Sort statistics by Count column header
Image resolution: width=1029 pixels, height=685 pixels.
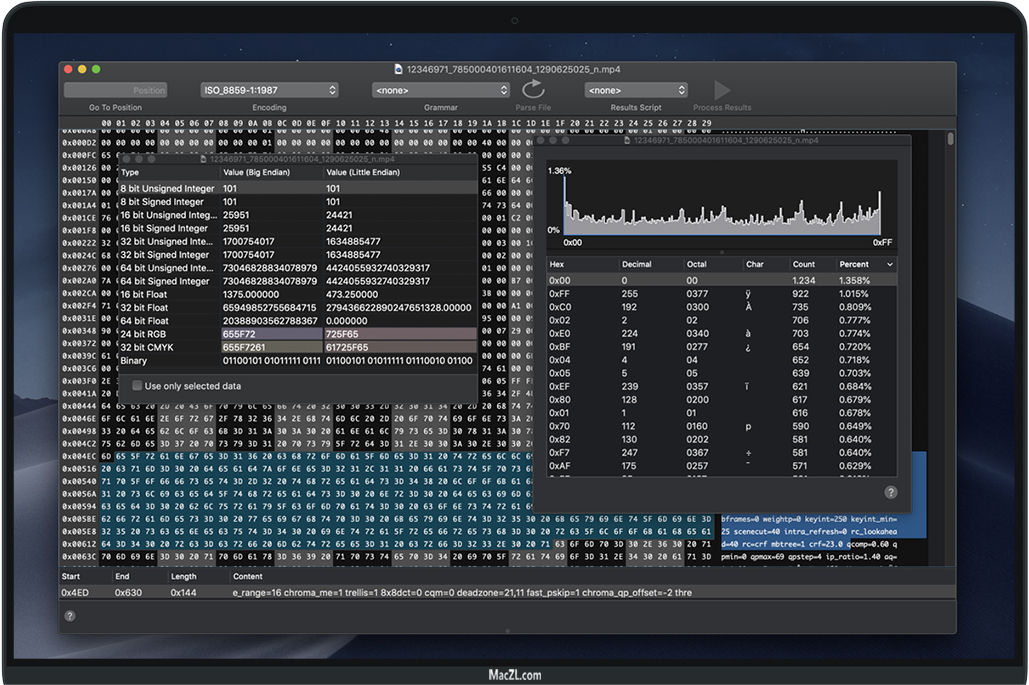(x=805, y=264)
